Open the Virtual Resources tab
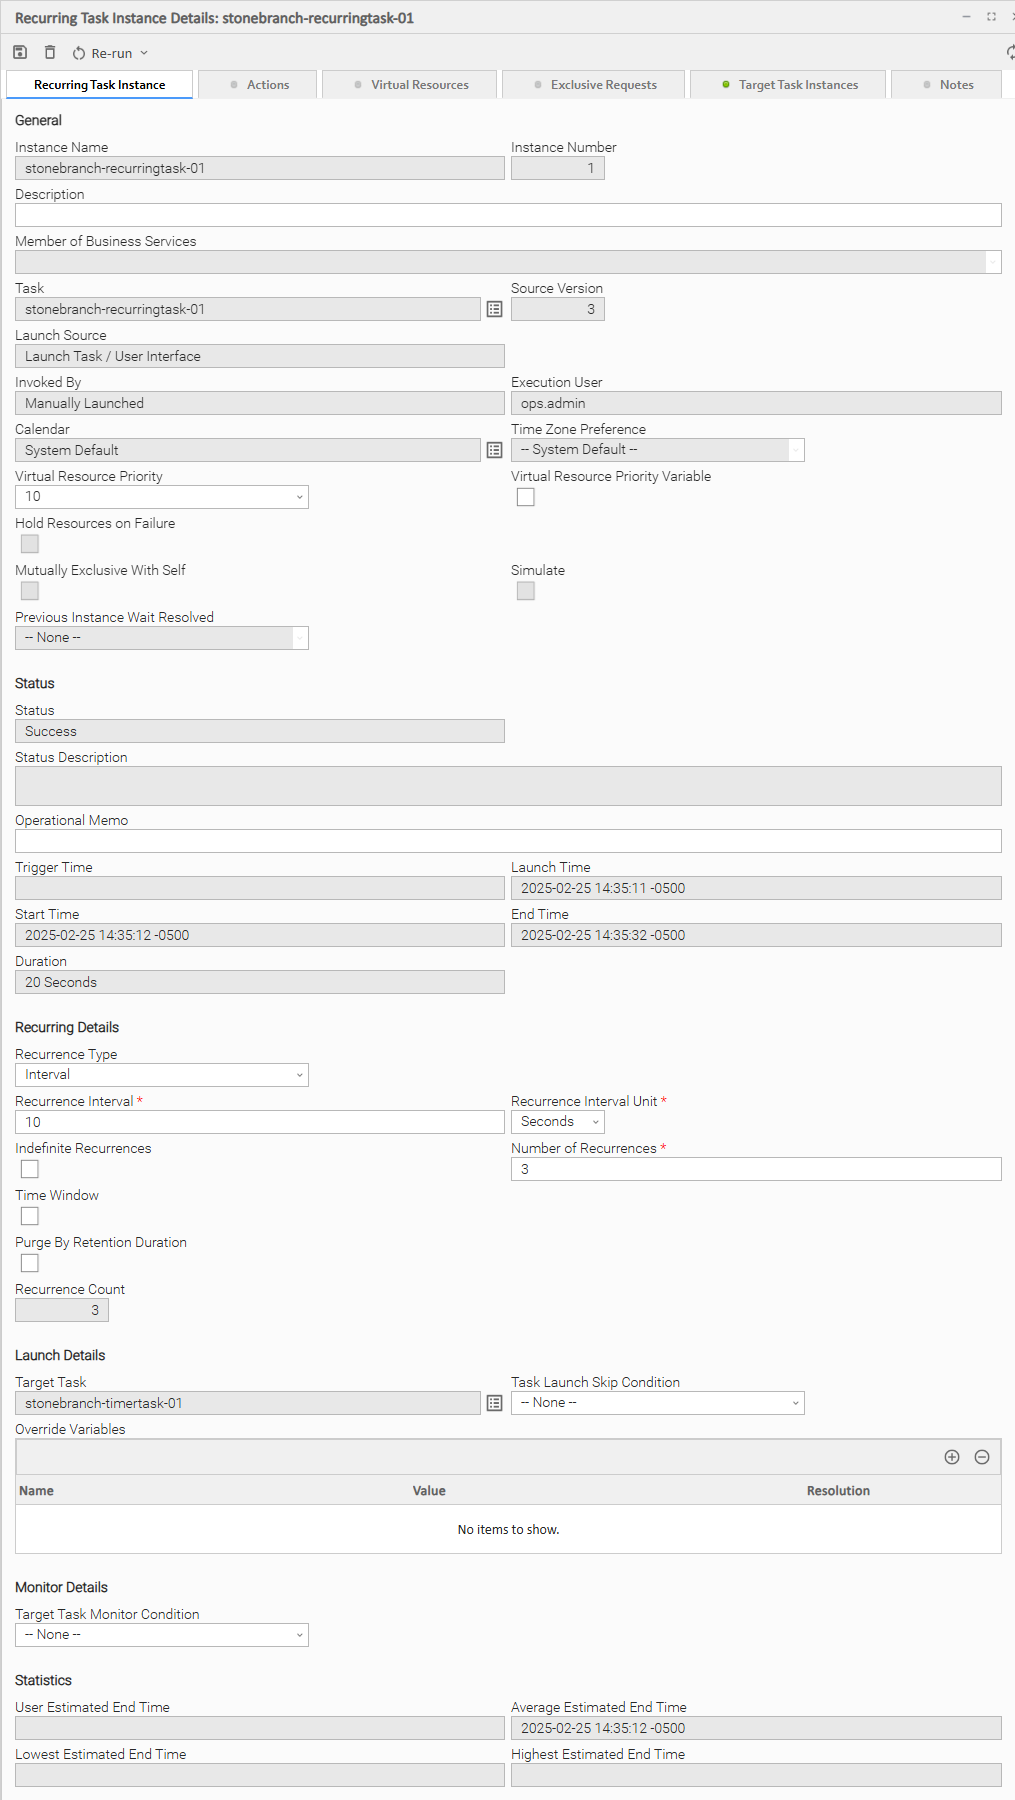 411,85
